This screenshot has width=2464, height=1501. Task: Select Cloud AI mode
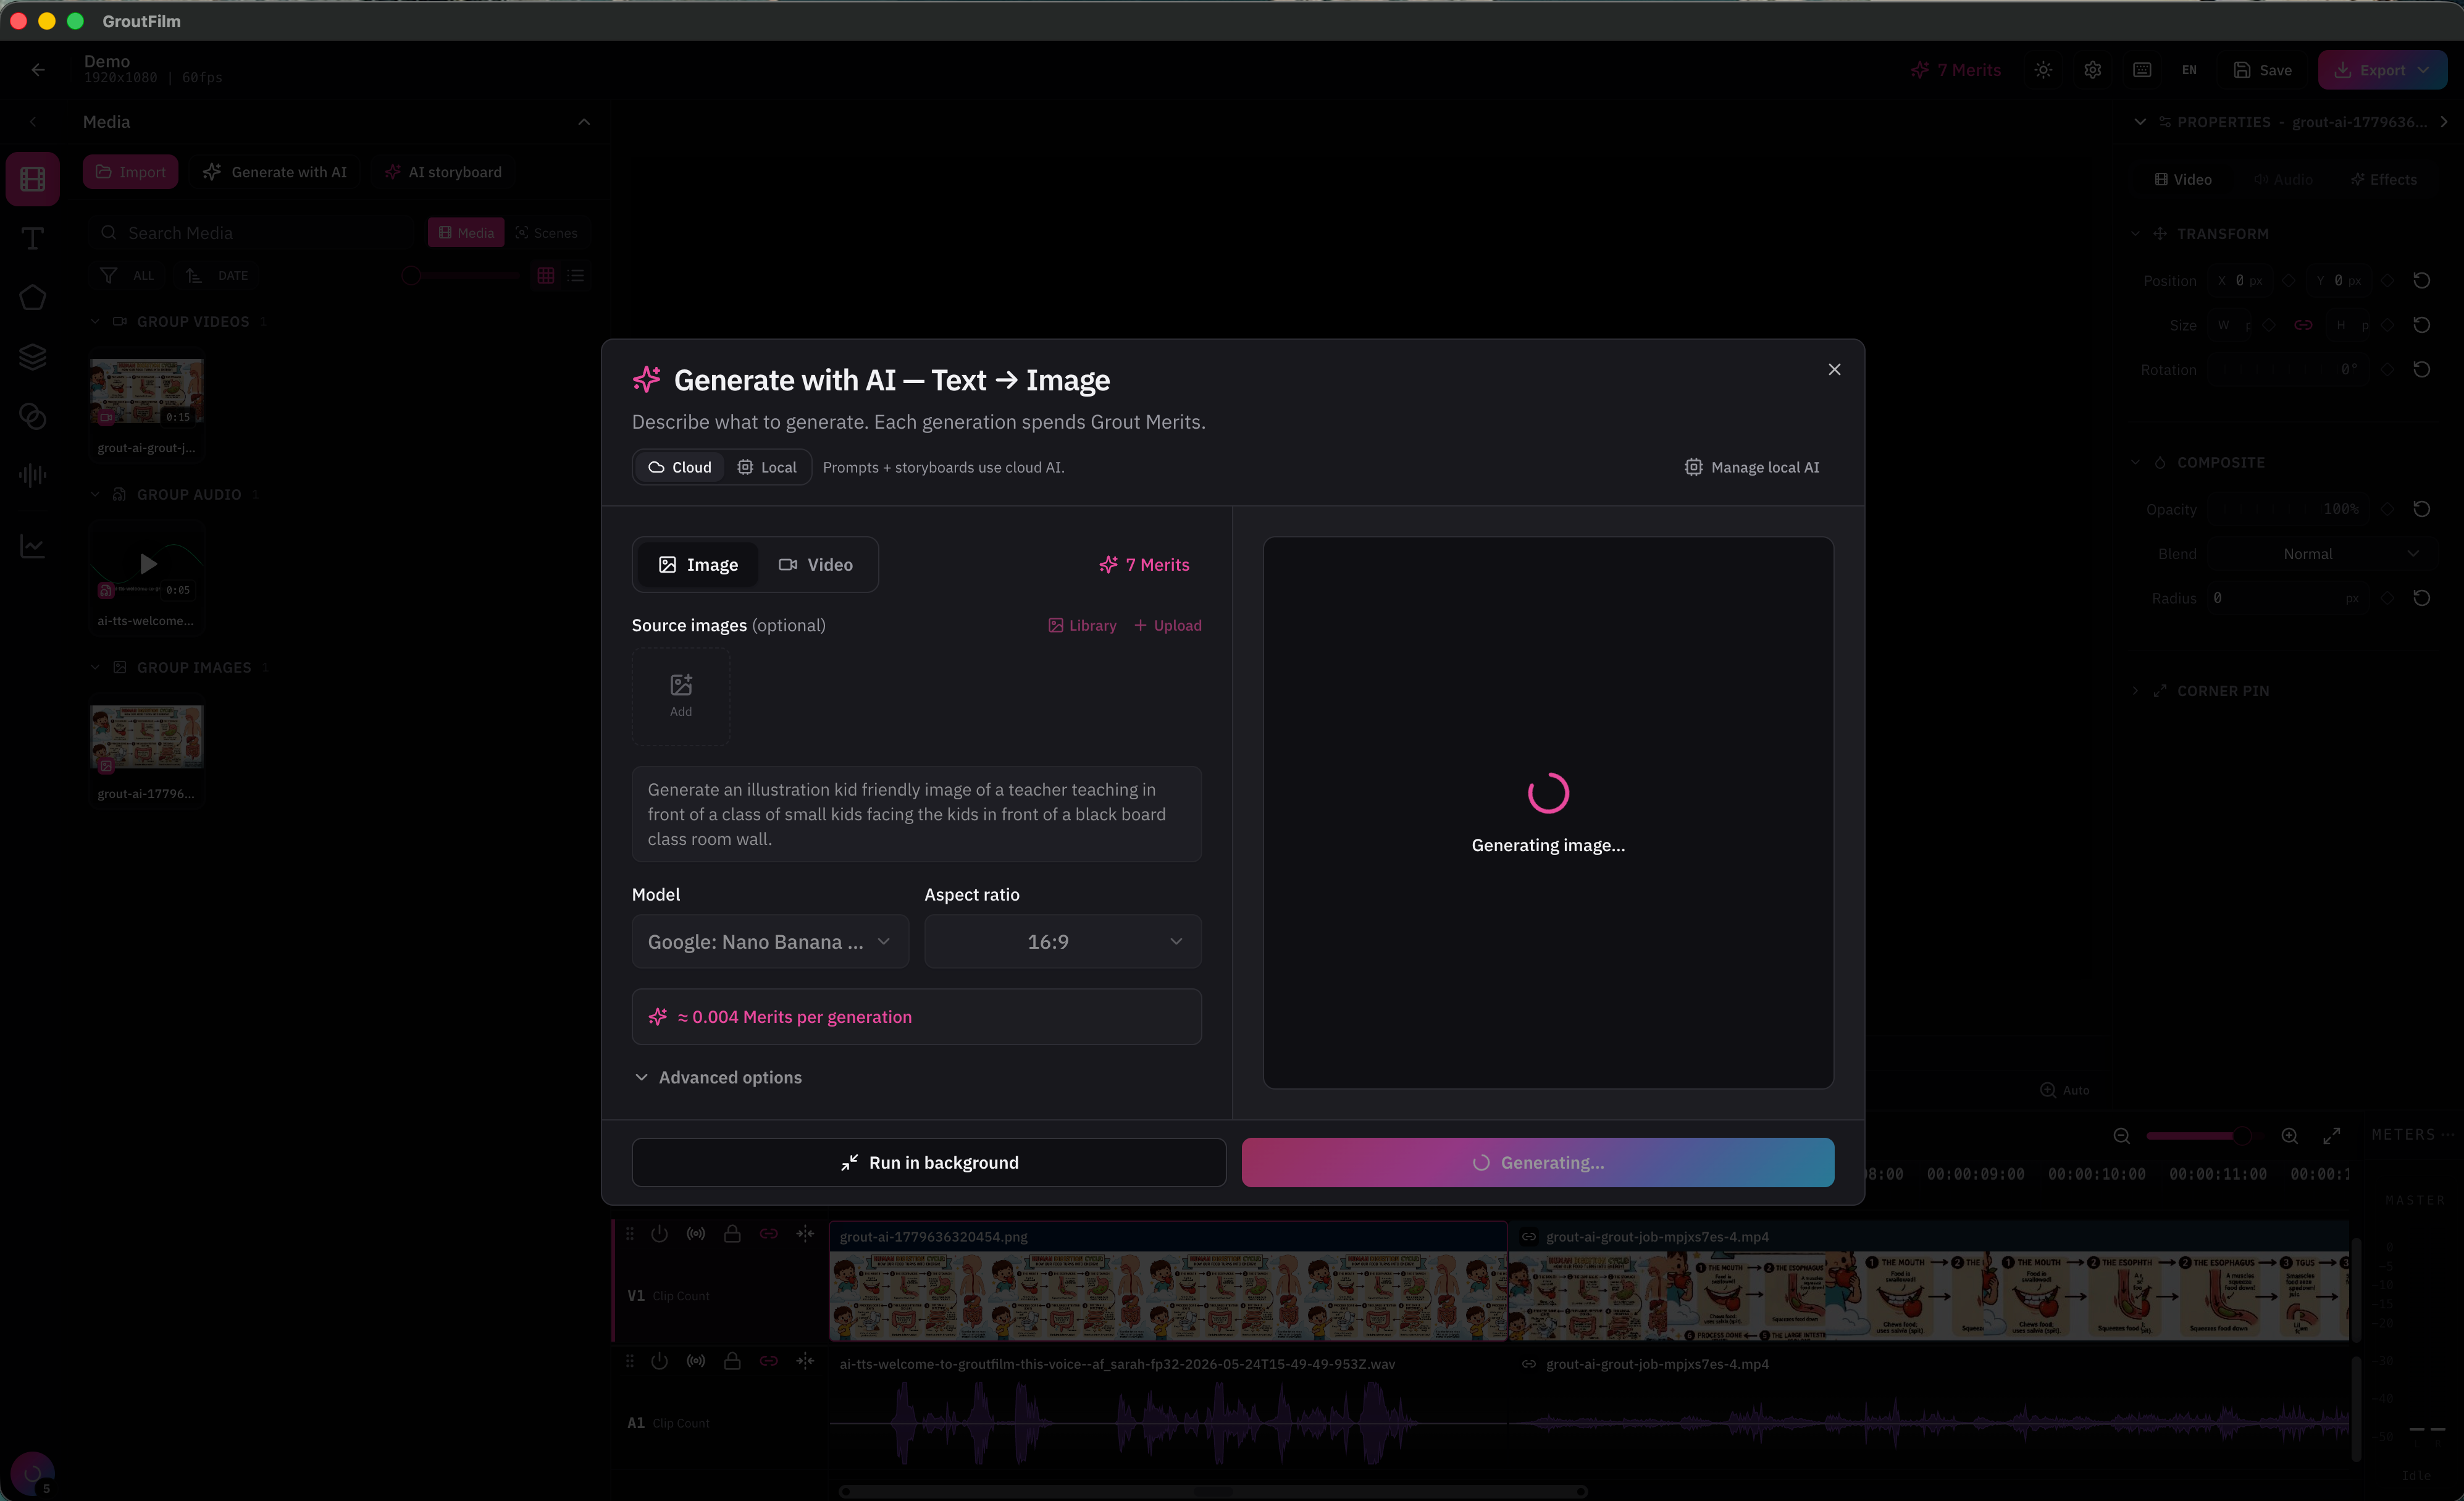(x=680, y=467)
